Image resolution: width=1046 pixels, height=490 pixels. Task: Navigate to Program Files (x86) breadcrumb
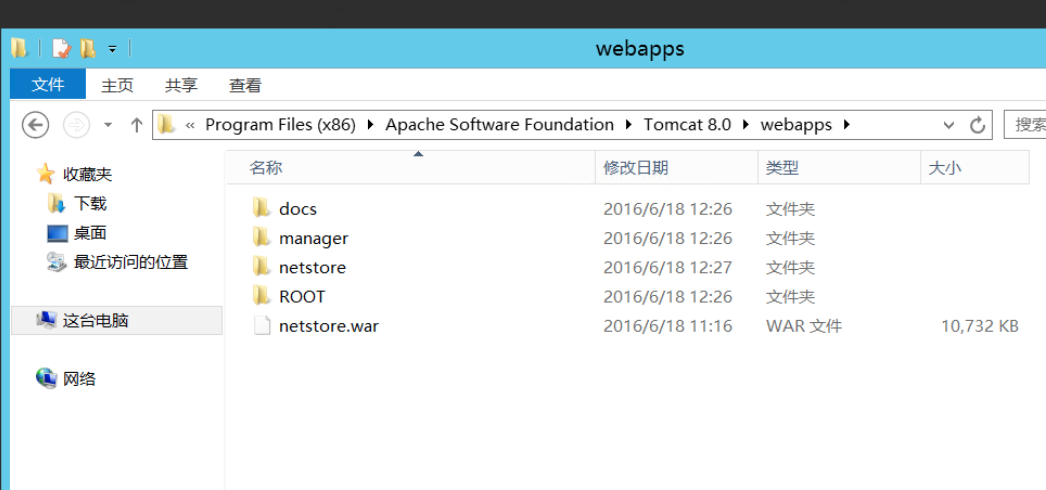pyautogui.click(x=280, y=125)
